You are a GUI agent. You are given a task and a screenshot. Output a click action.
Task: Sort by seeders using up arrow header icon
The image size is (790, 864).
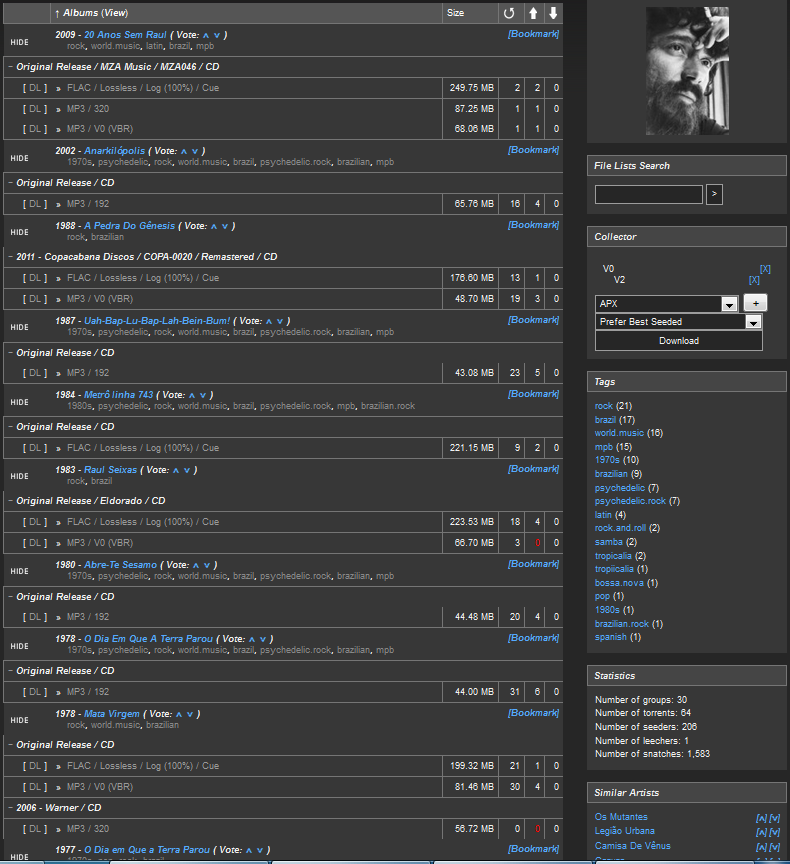[x=533, y=13]
